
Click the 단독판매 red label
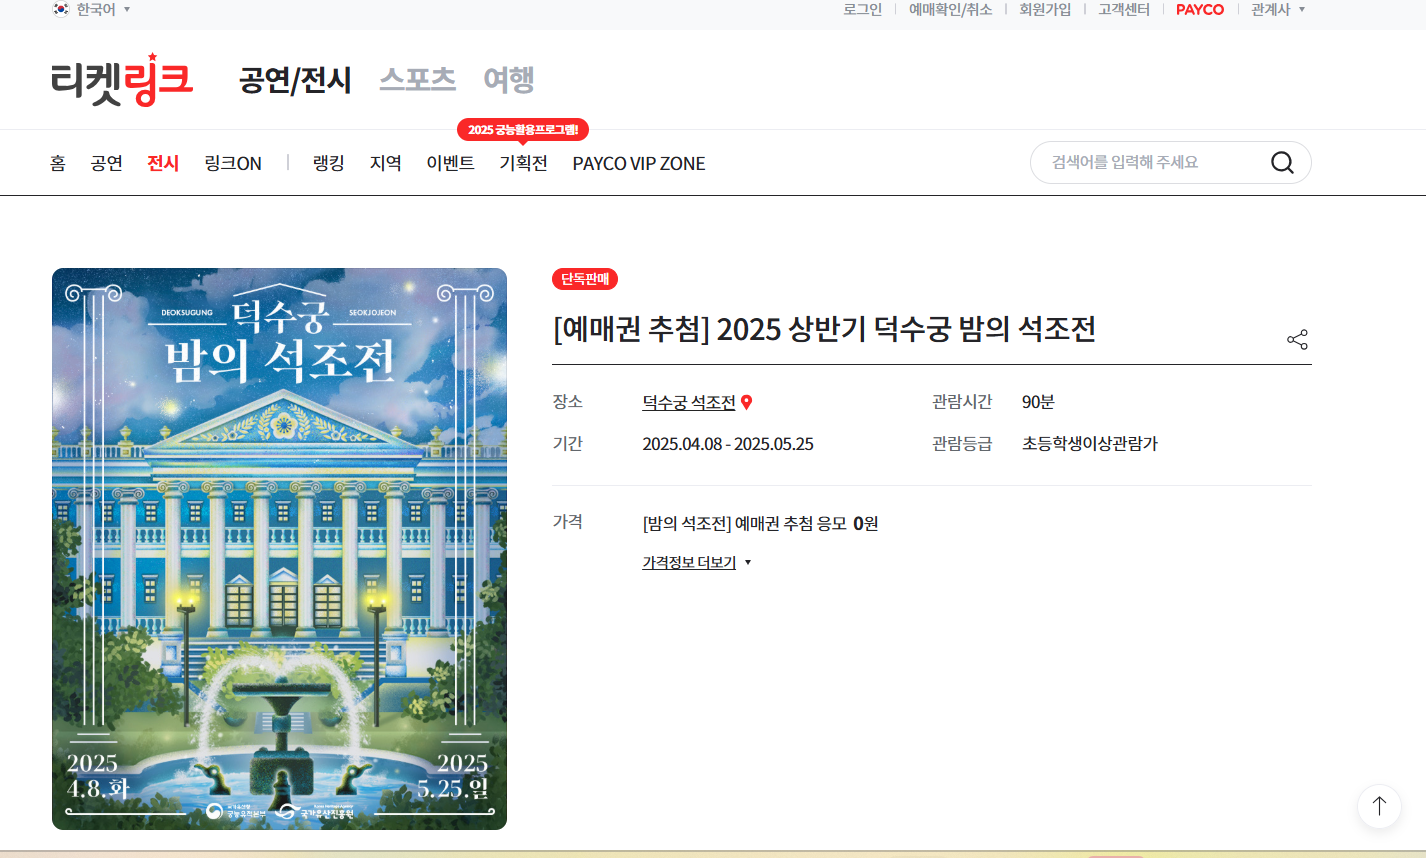click(585, 279)
